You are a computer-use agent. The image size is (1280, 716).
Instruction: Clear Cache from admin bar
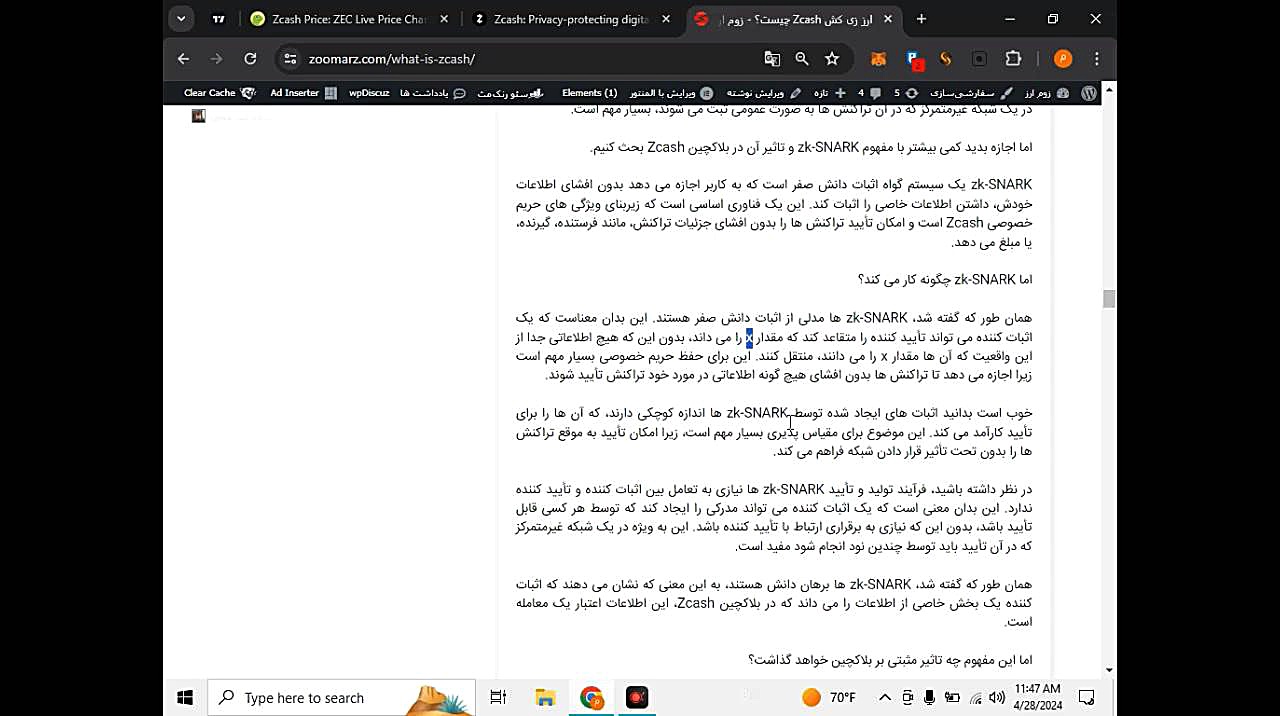click(x=219, y=93)
